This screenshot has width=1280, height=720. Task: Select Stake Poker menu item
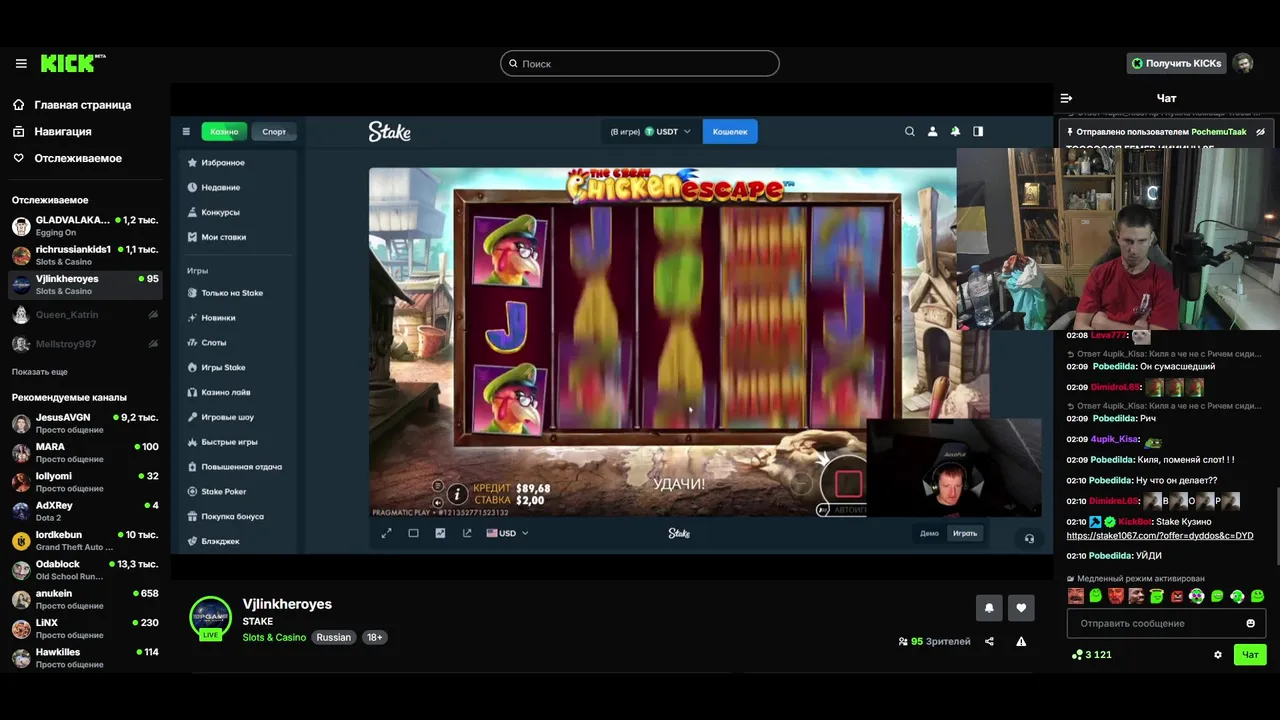(x=240, y=491)
